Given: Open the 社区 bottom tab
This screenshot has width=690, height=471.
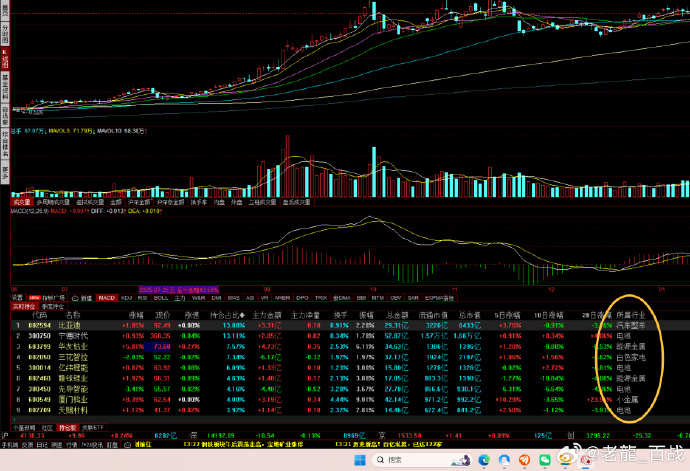Looking at the screenshot, I should pos(47,428).
